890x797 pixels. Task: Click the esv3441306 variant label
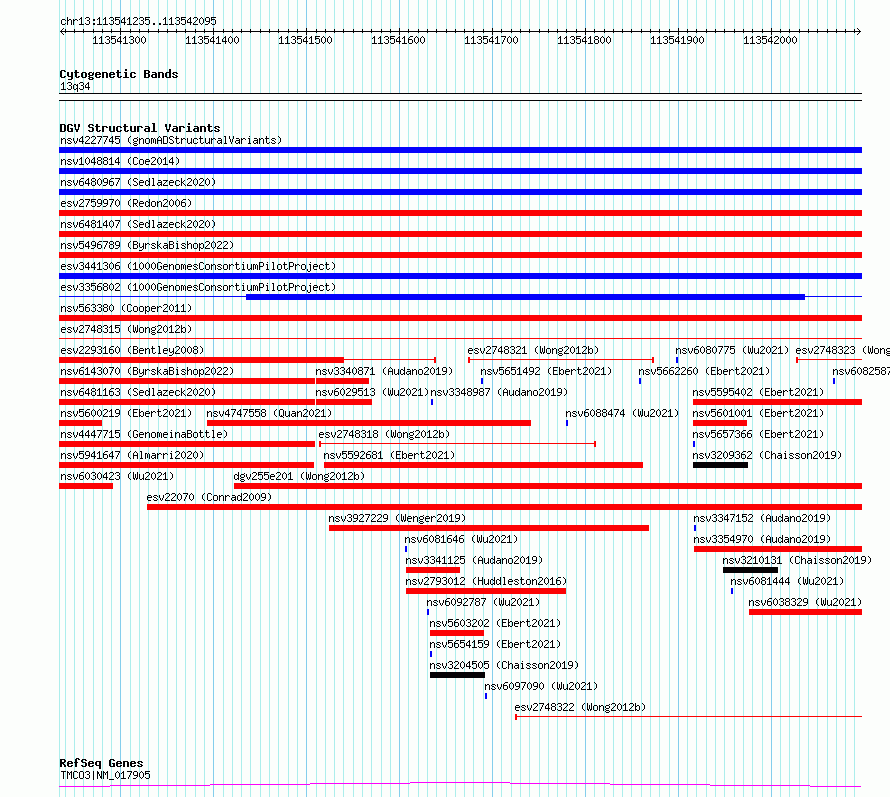click(x=198, y=266)
